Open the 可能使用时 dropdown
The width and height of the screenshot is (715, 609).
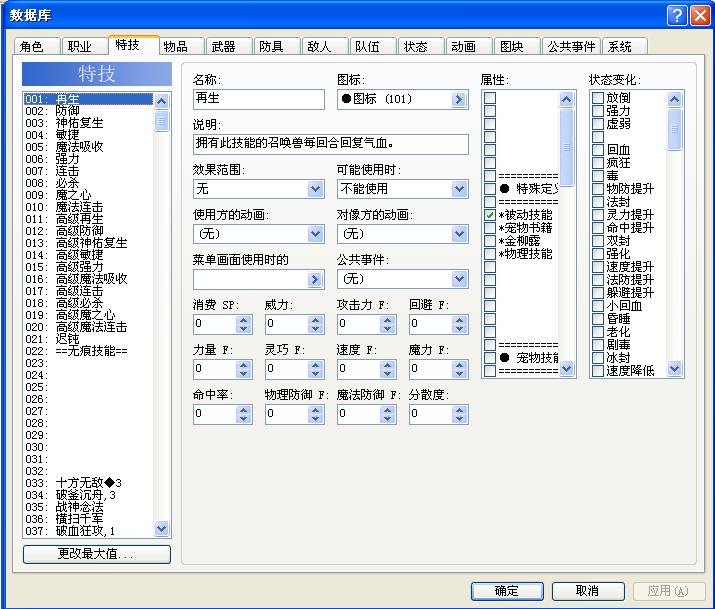[x=459, y=189]
